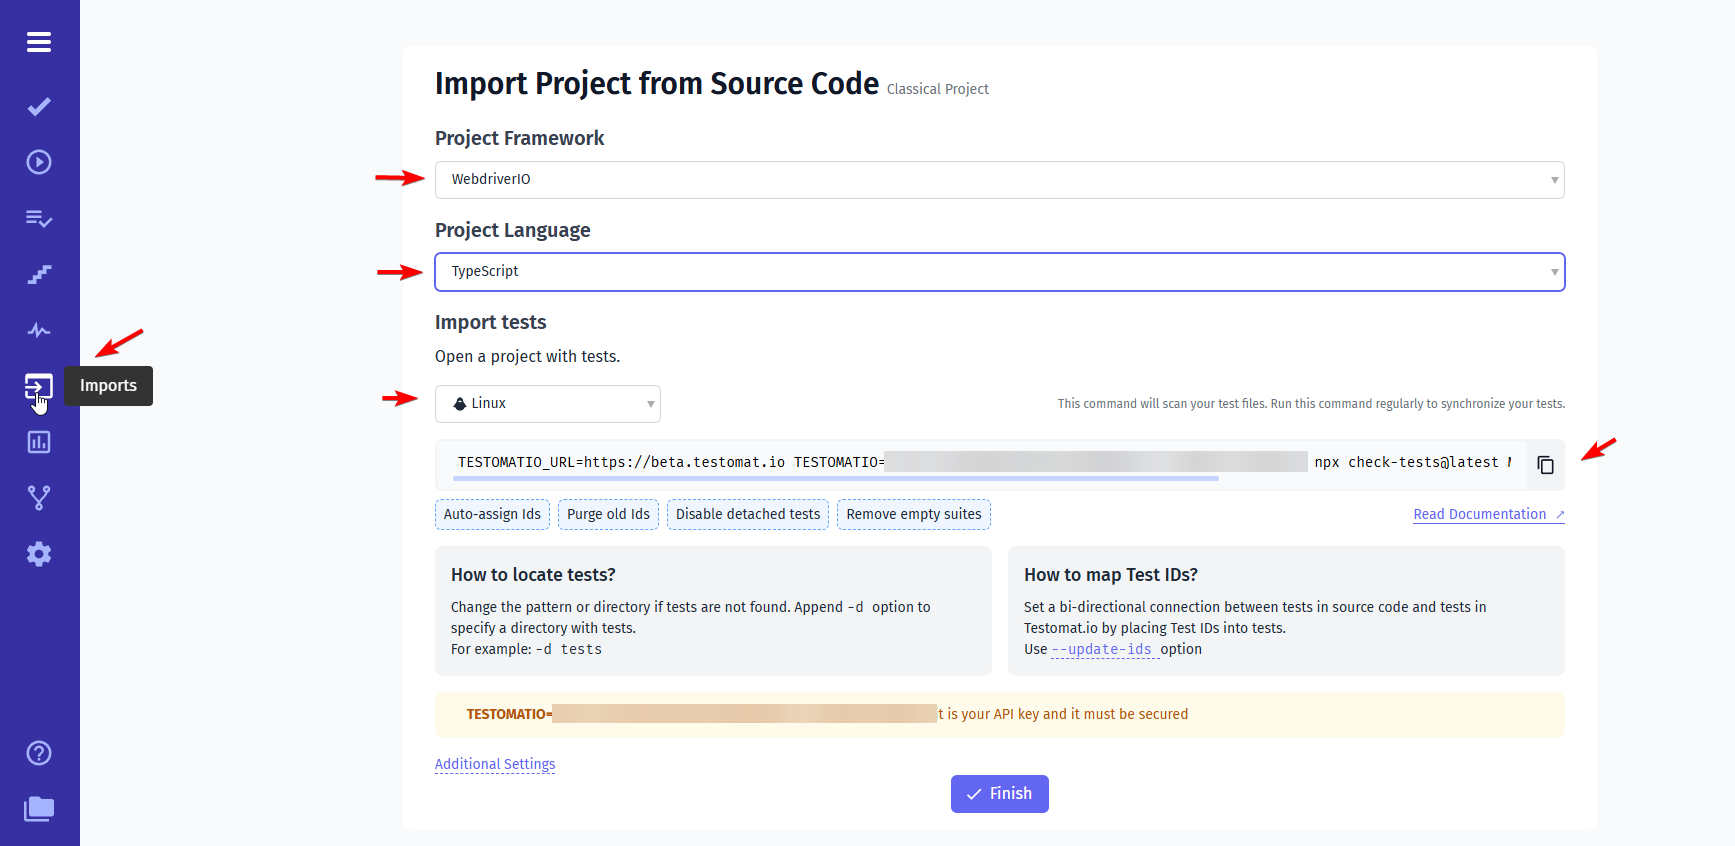Open the Read Documentation link

tap(1488, 514)
